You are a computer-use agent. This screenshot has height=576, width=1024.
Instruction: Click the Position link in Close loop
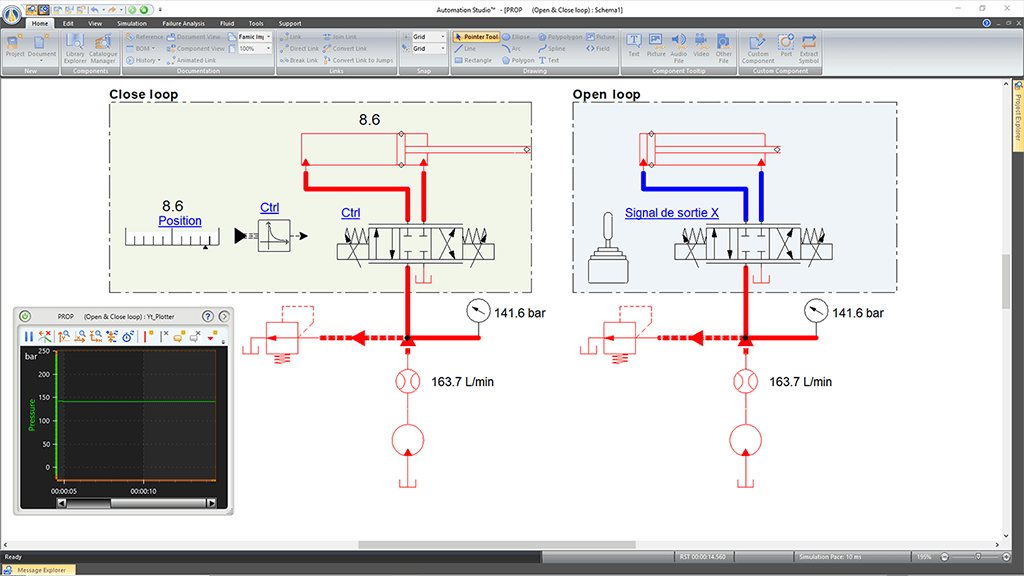180,221
